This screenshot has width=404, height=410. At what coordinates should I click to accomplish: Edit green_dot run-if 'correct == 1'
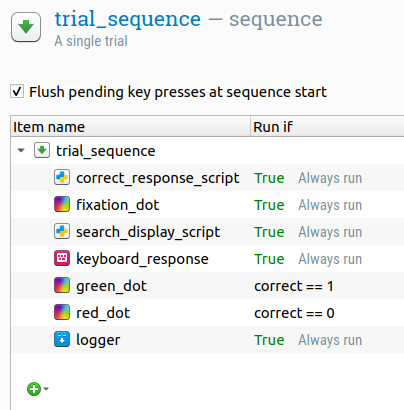(x=294, y=286)
